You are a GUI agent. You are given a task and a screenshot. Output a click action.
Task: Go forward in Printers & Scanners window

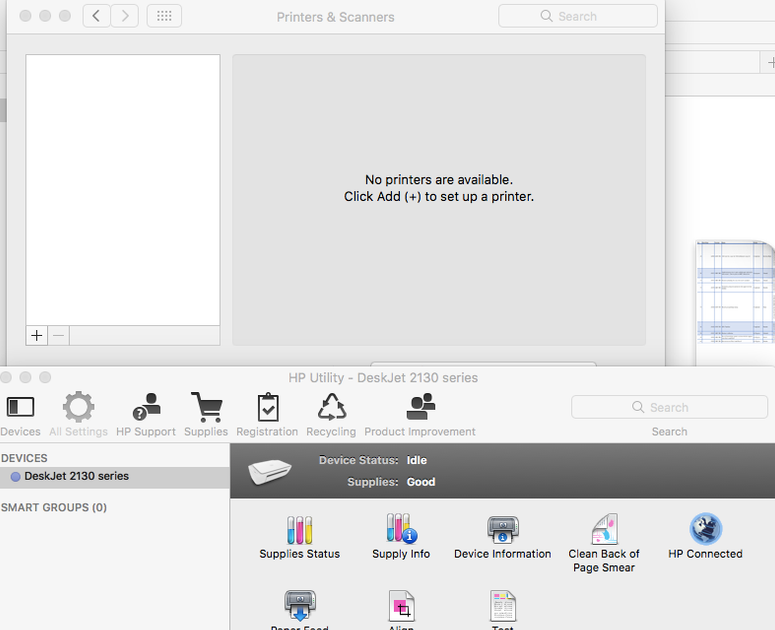125,16
